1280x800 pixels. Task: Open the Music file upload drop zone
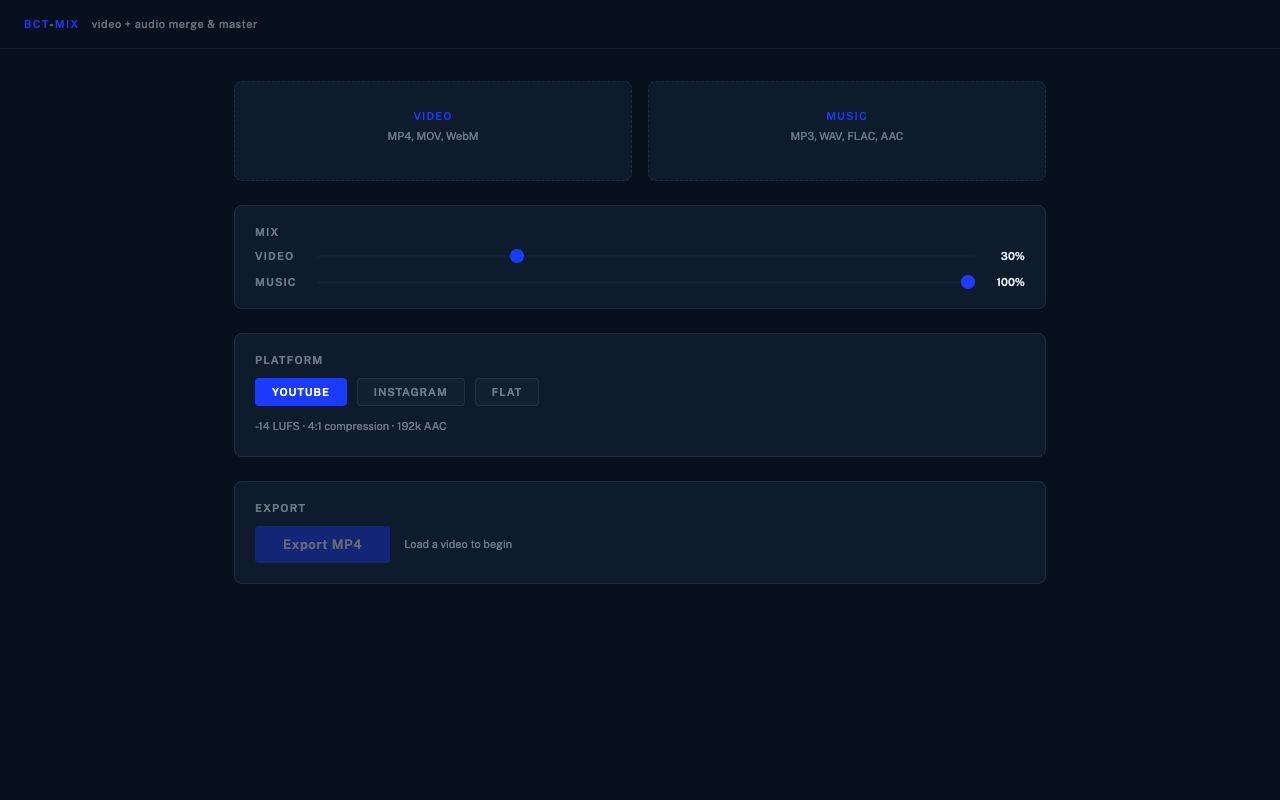tap(846, 131)
